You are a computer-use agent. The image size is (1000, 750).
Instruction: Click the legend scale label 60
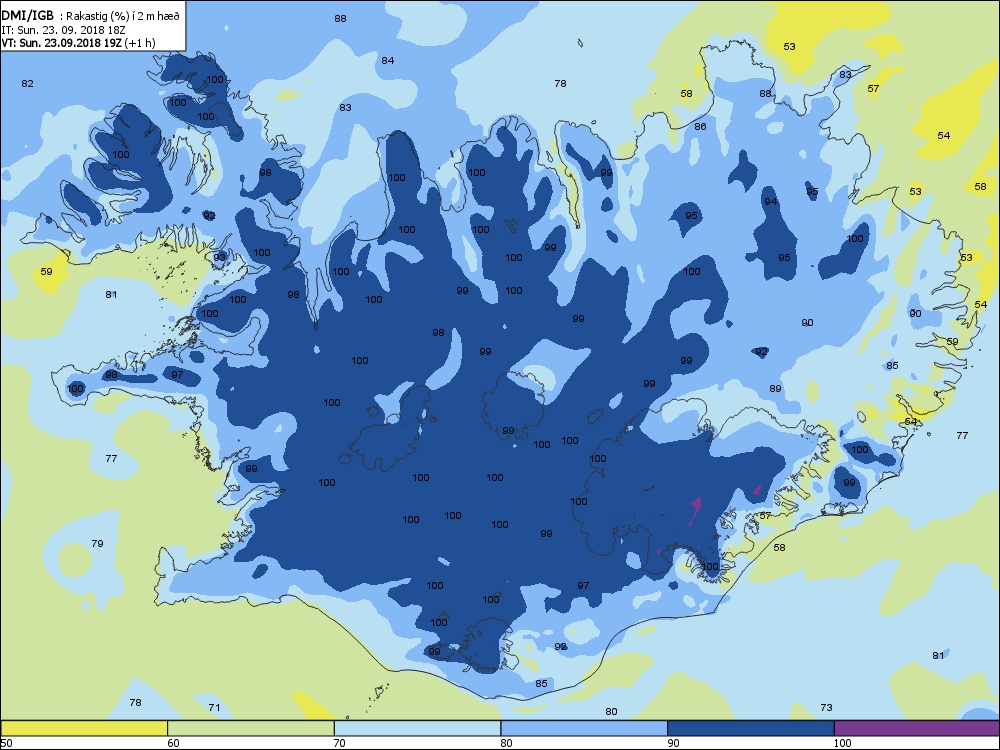click(173, 743)
